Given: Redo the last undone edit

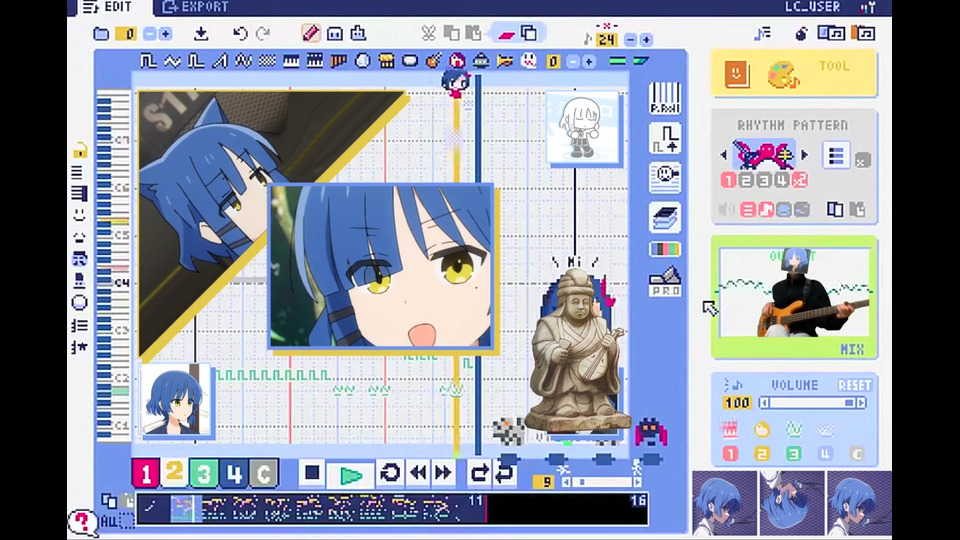Looking at the screenshot, I should click(x=263, y=34).
